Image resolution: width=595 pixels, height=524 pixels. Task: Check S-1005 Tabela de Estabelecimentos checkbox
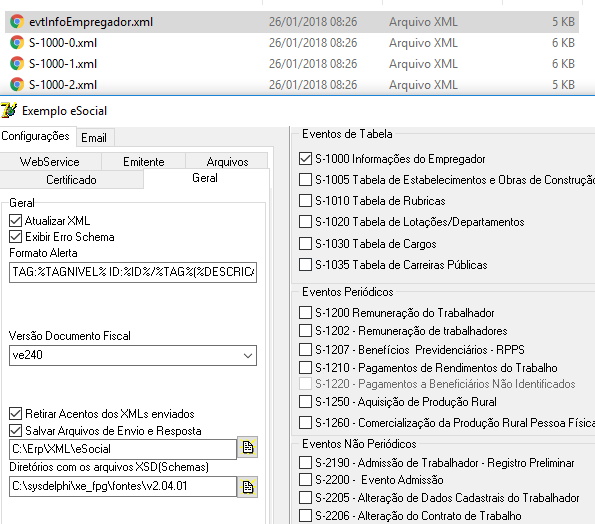point(305,179)
